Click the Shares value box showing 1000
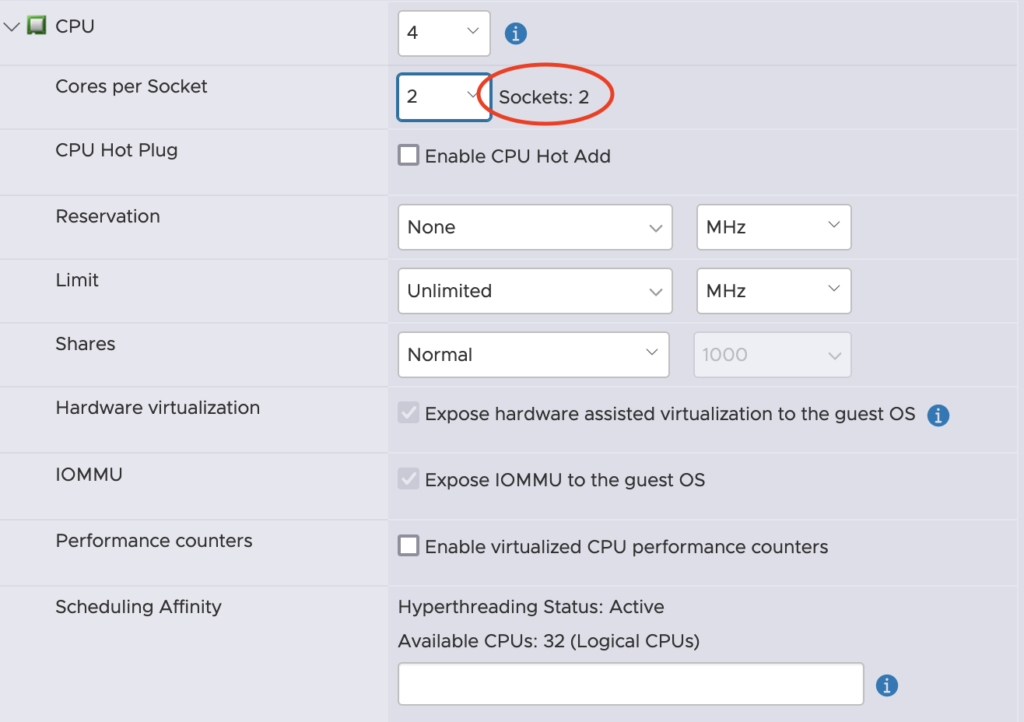This screenshot has height=722, width=1024. 772,355
